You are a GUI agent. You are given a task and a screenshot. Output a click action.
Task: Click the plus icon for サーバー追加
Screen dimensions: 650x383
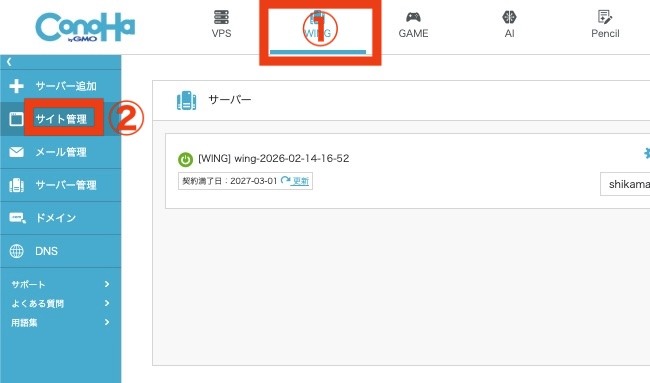[x=17, y=86]
